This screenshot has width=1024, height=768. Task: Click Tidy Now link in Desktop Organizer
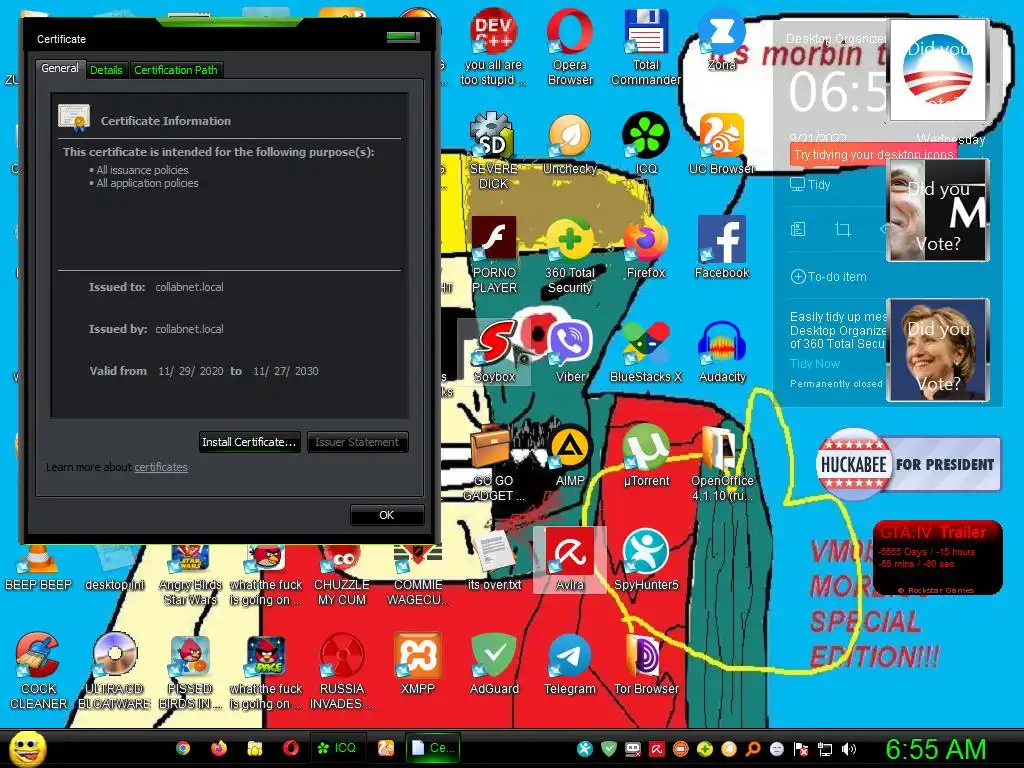click(814, 363)
